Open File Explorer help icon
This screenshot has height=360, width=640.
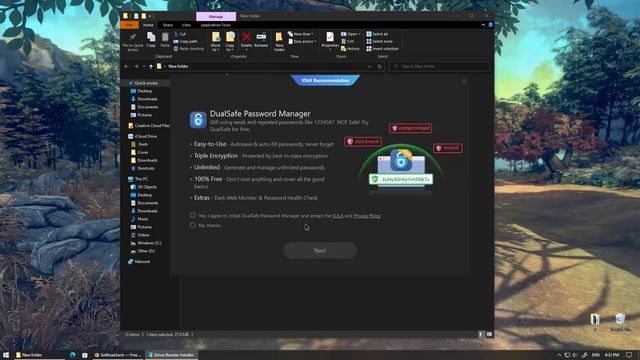tap(490, 25)
